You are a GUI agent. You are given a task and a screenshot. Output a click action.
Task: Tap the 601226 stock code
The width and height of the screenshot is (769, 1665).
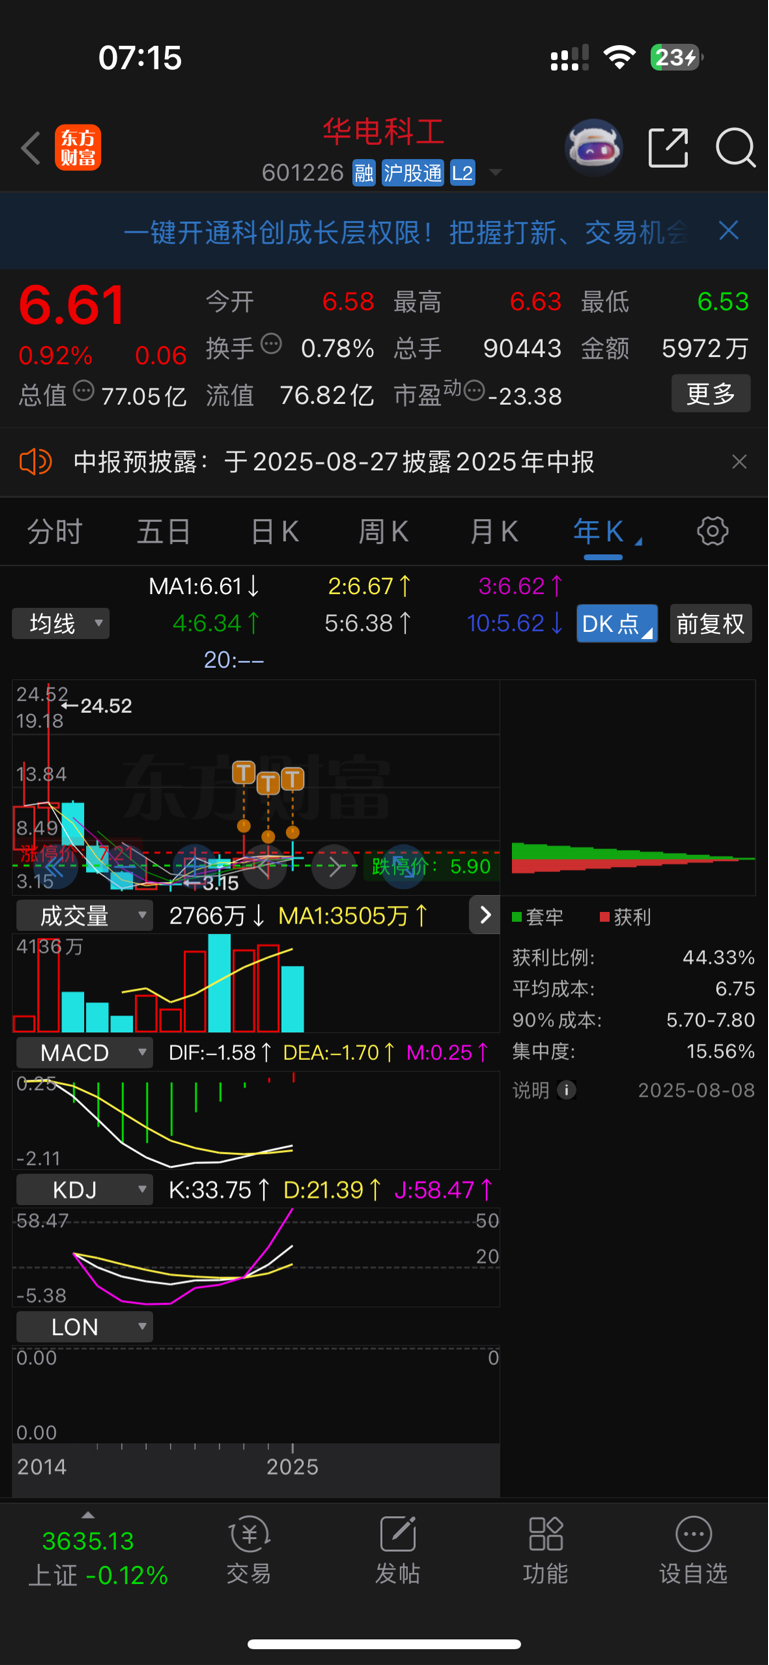303,173
